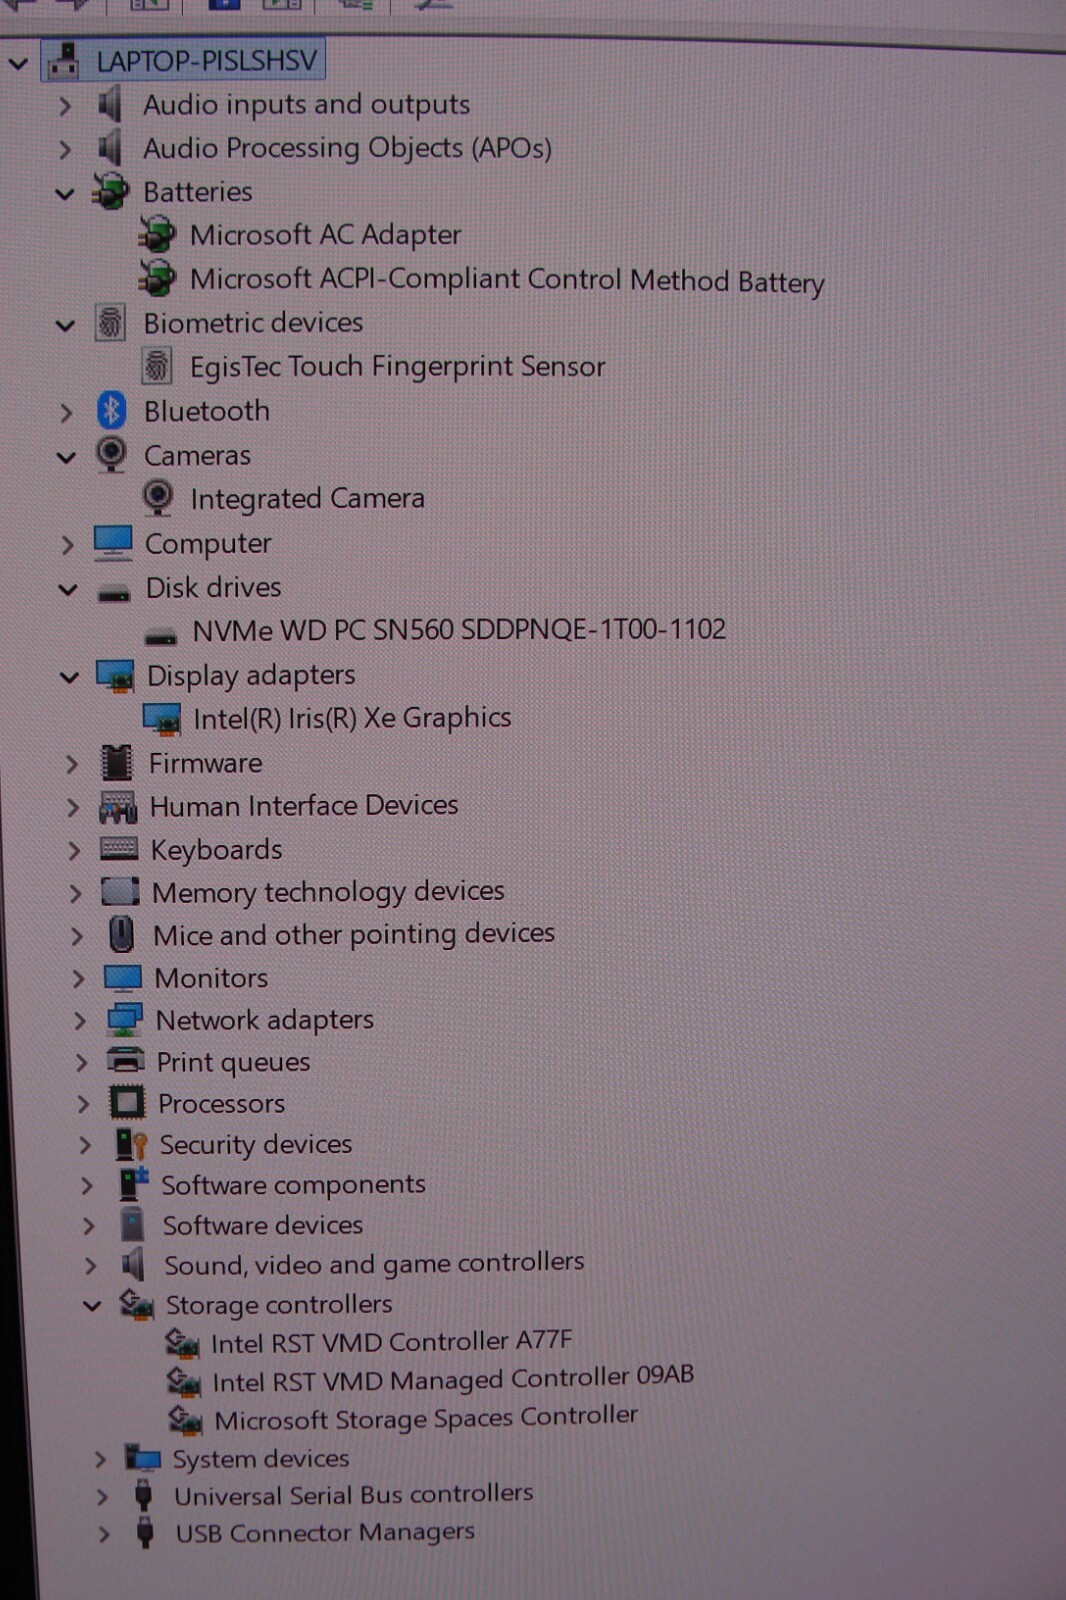Collapse the Batteries category
Viewport: 1066px width, 1600px height.
pos(65,193)
